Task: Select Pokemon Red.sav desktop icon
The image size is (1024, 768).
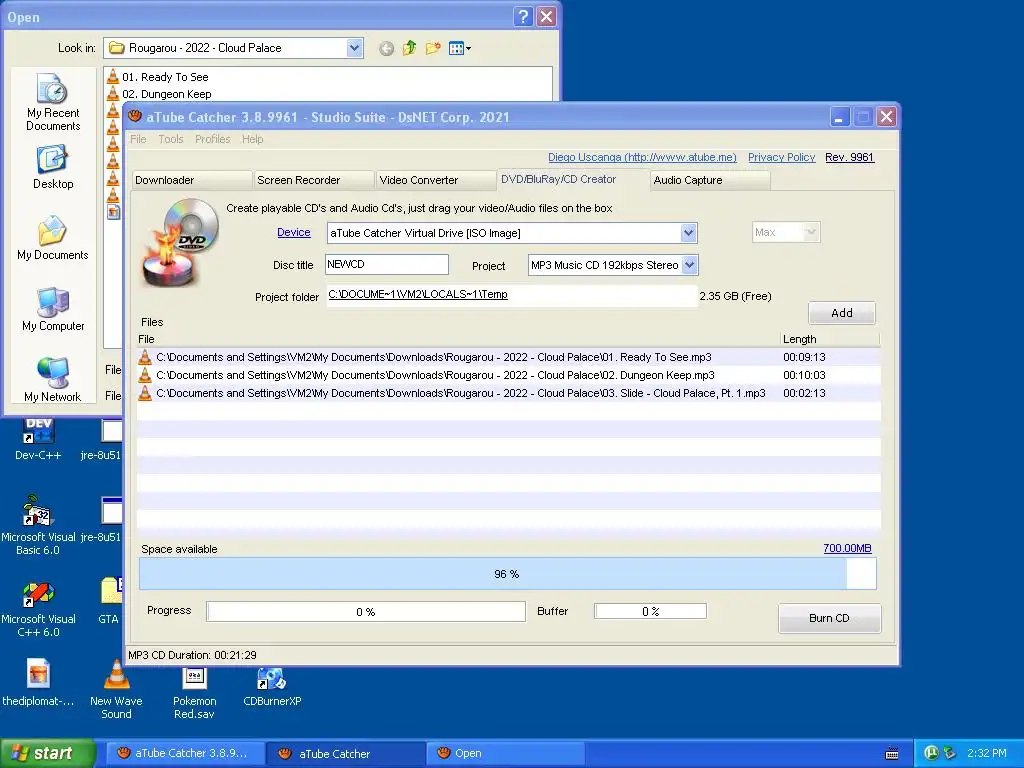Action: (x=194, y=692)
